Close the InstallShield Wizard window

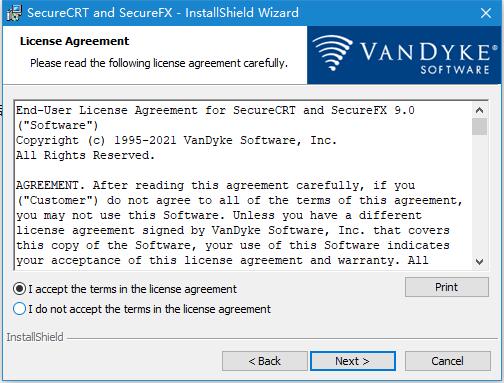486,13
